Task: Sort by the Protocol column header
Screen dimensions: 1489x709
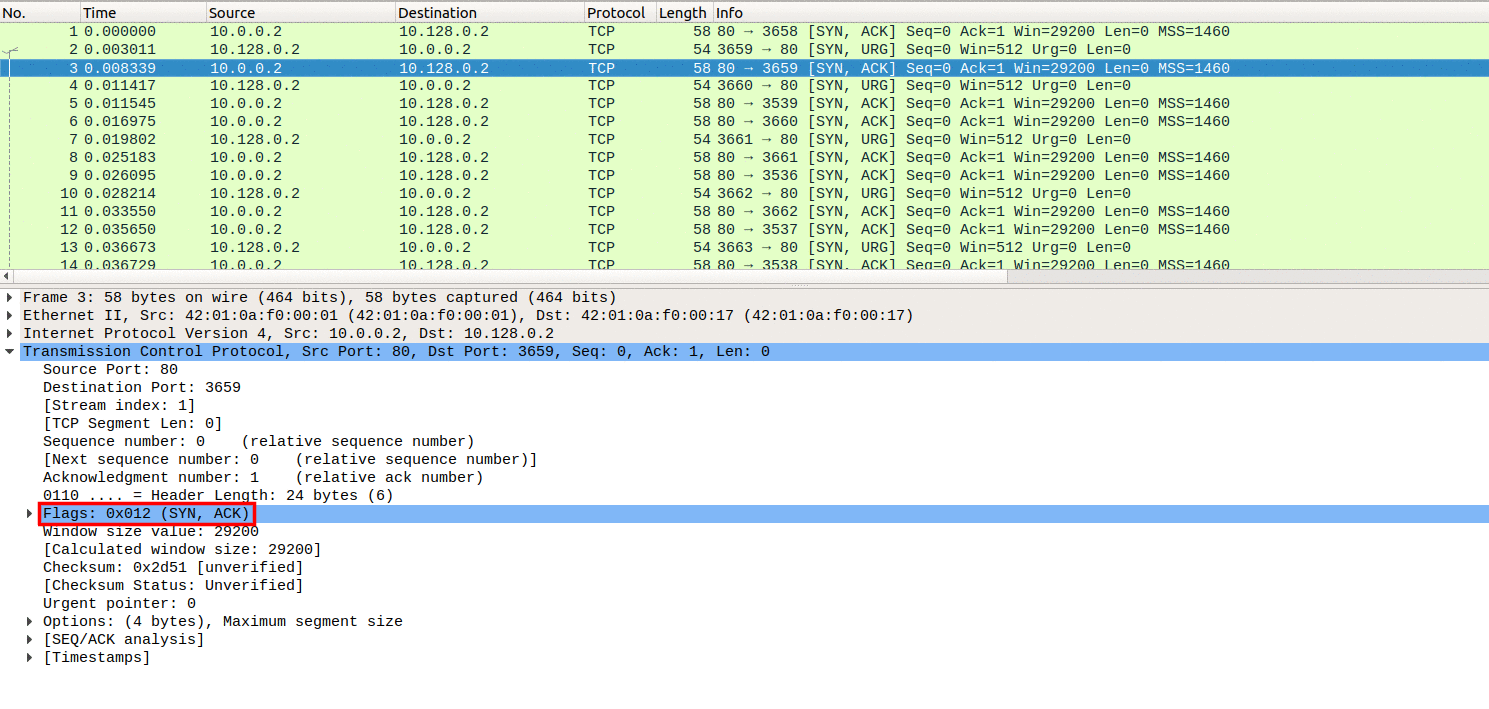Action: click(x=620, y=13)
